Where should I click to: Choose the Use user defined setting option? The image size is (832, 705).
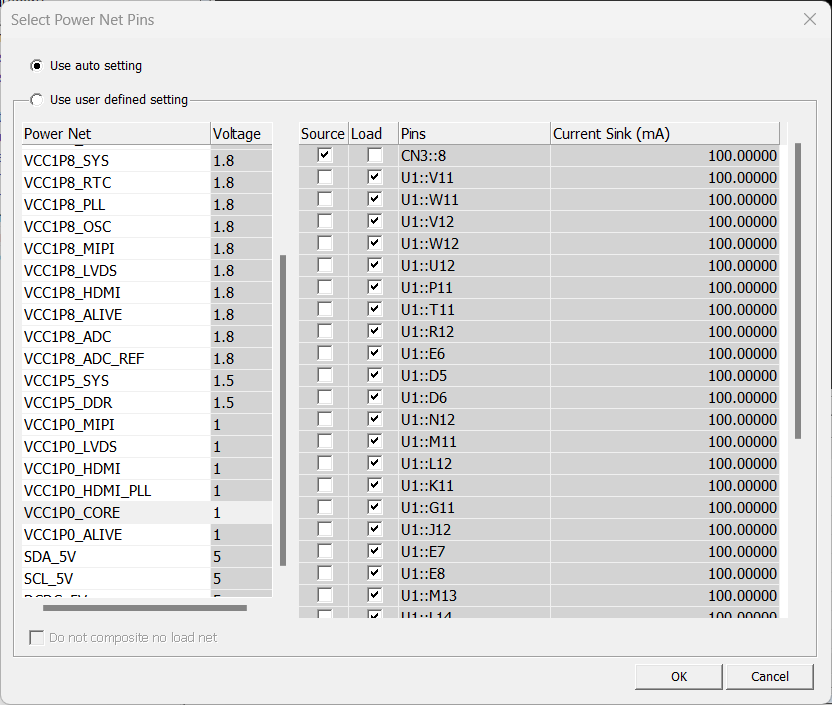[x=37, y=100]
